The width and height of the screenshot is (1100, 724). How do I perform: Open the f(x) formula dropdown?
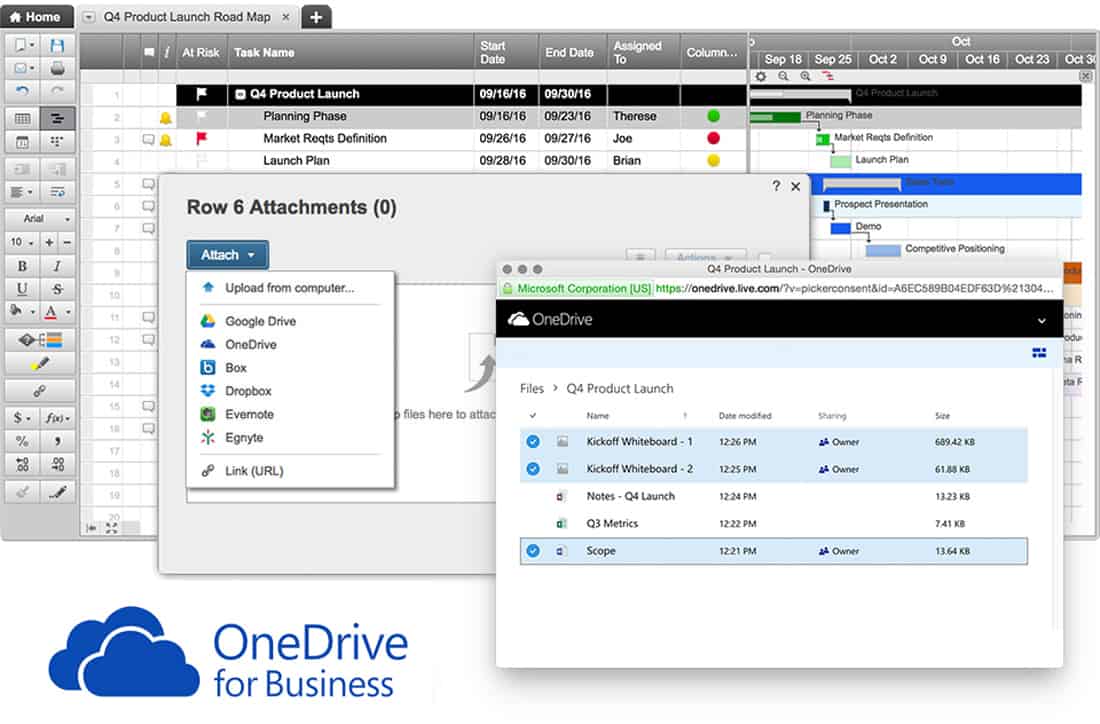57,418
